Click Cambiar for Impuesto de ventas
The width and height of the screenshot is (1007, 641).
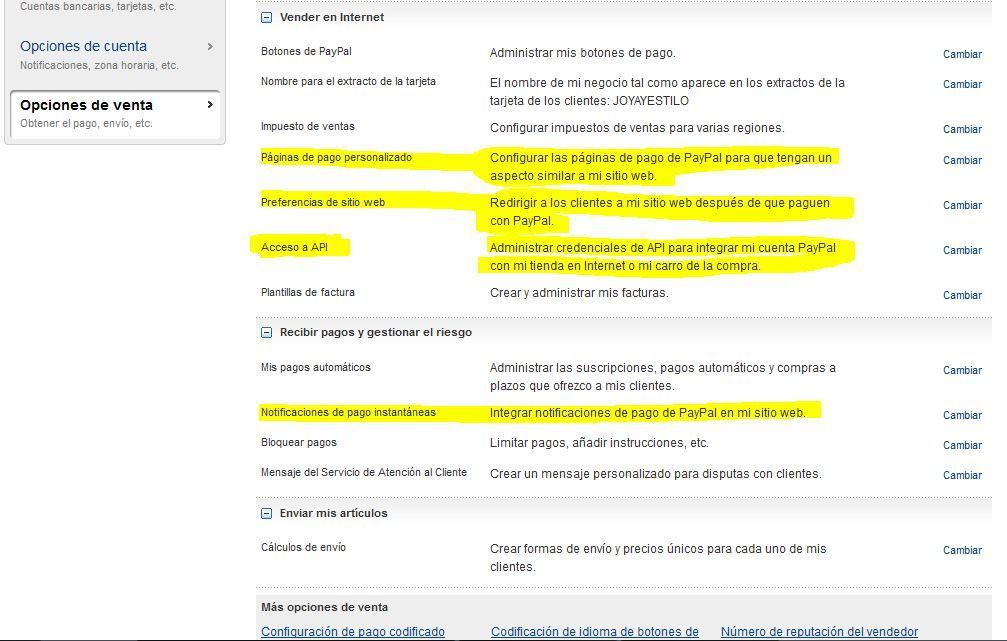(x=962, y=129)
